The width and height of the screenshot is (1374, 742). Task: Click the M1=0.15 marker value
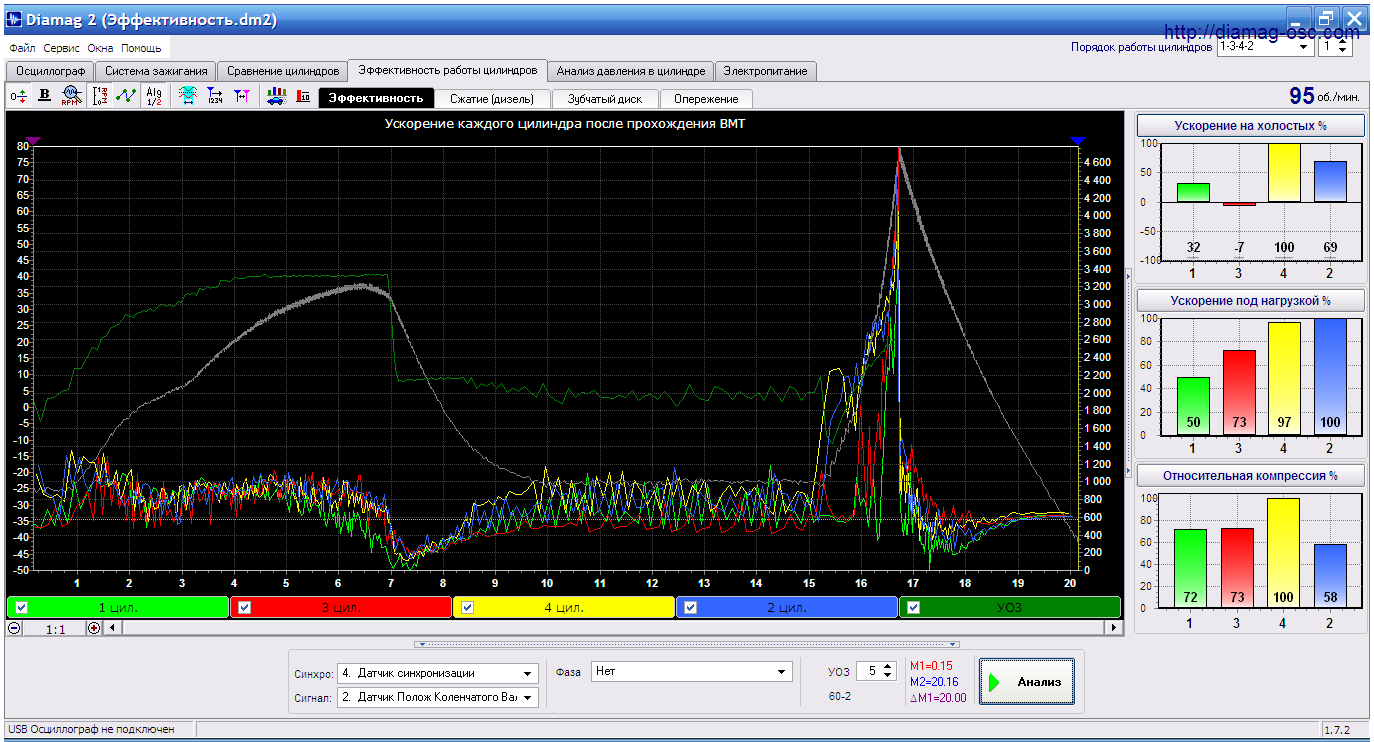point(931,666)
